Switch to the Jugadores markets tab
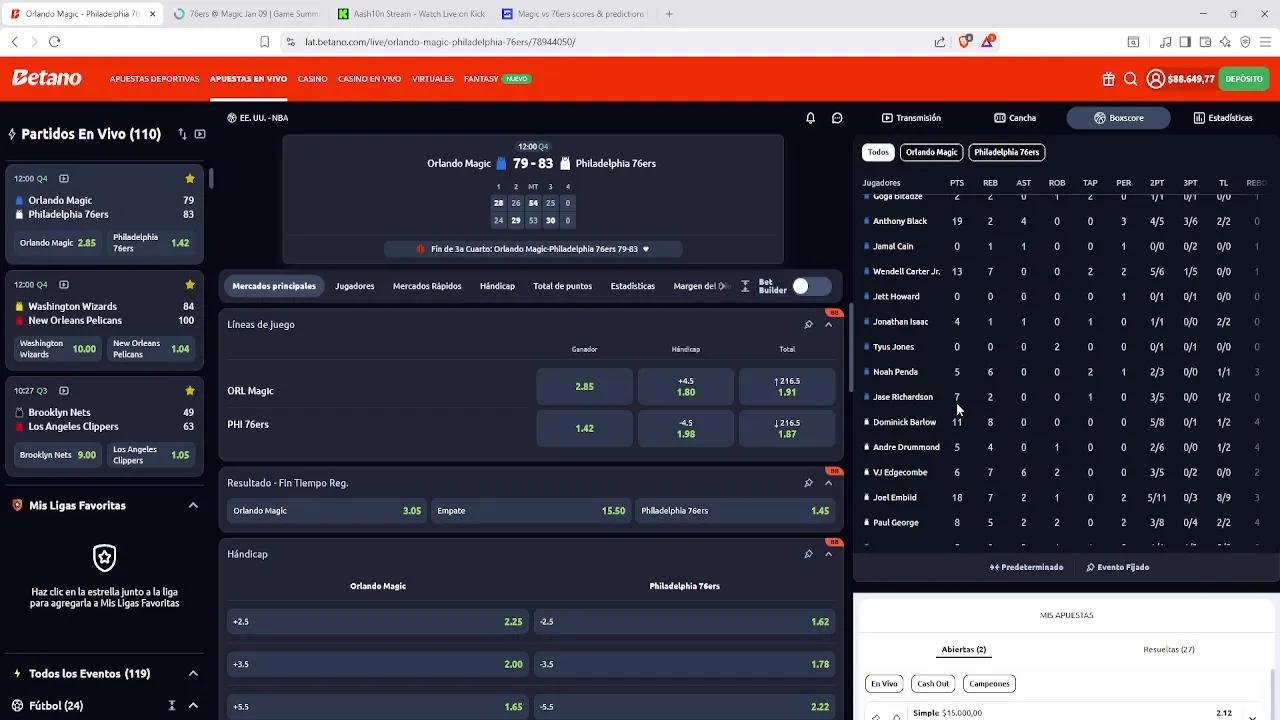The height and width of the screenshot is (720, 1280). point(355,286)
